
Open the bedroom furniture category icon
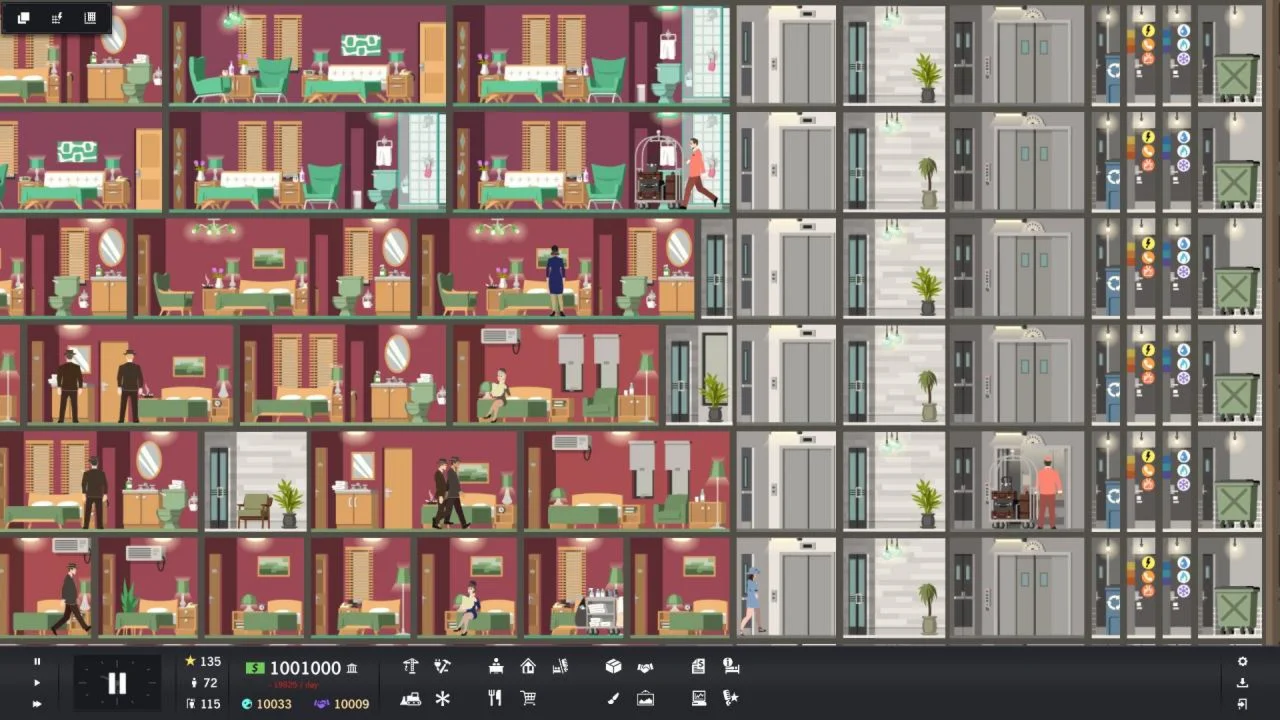(x=560, y=666)
